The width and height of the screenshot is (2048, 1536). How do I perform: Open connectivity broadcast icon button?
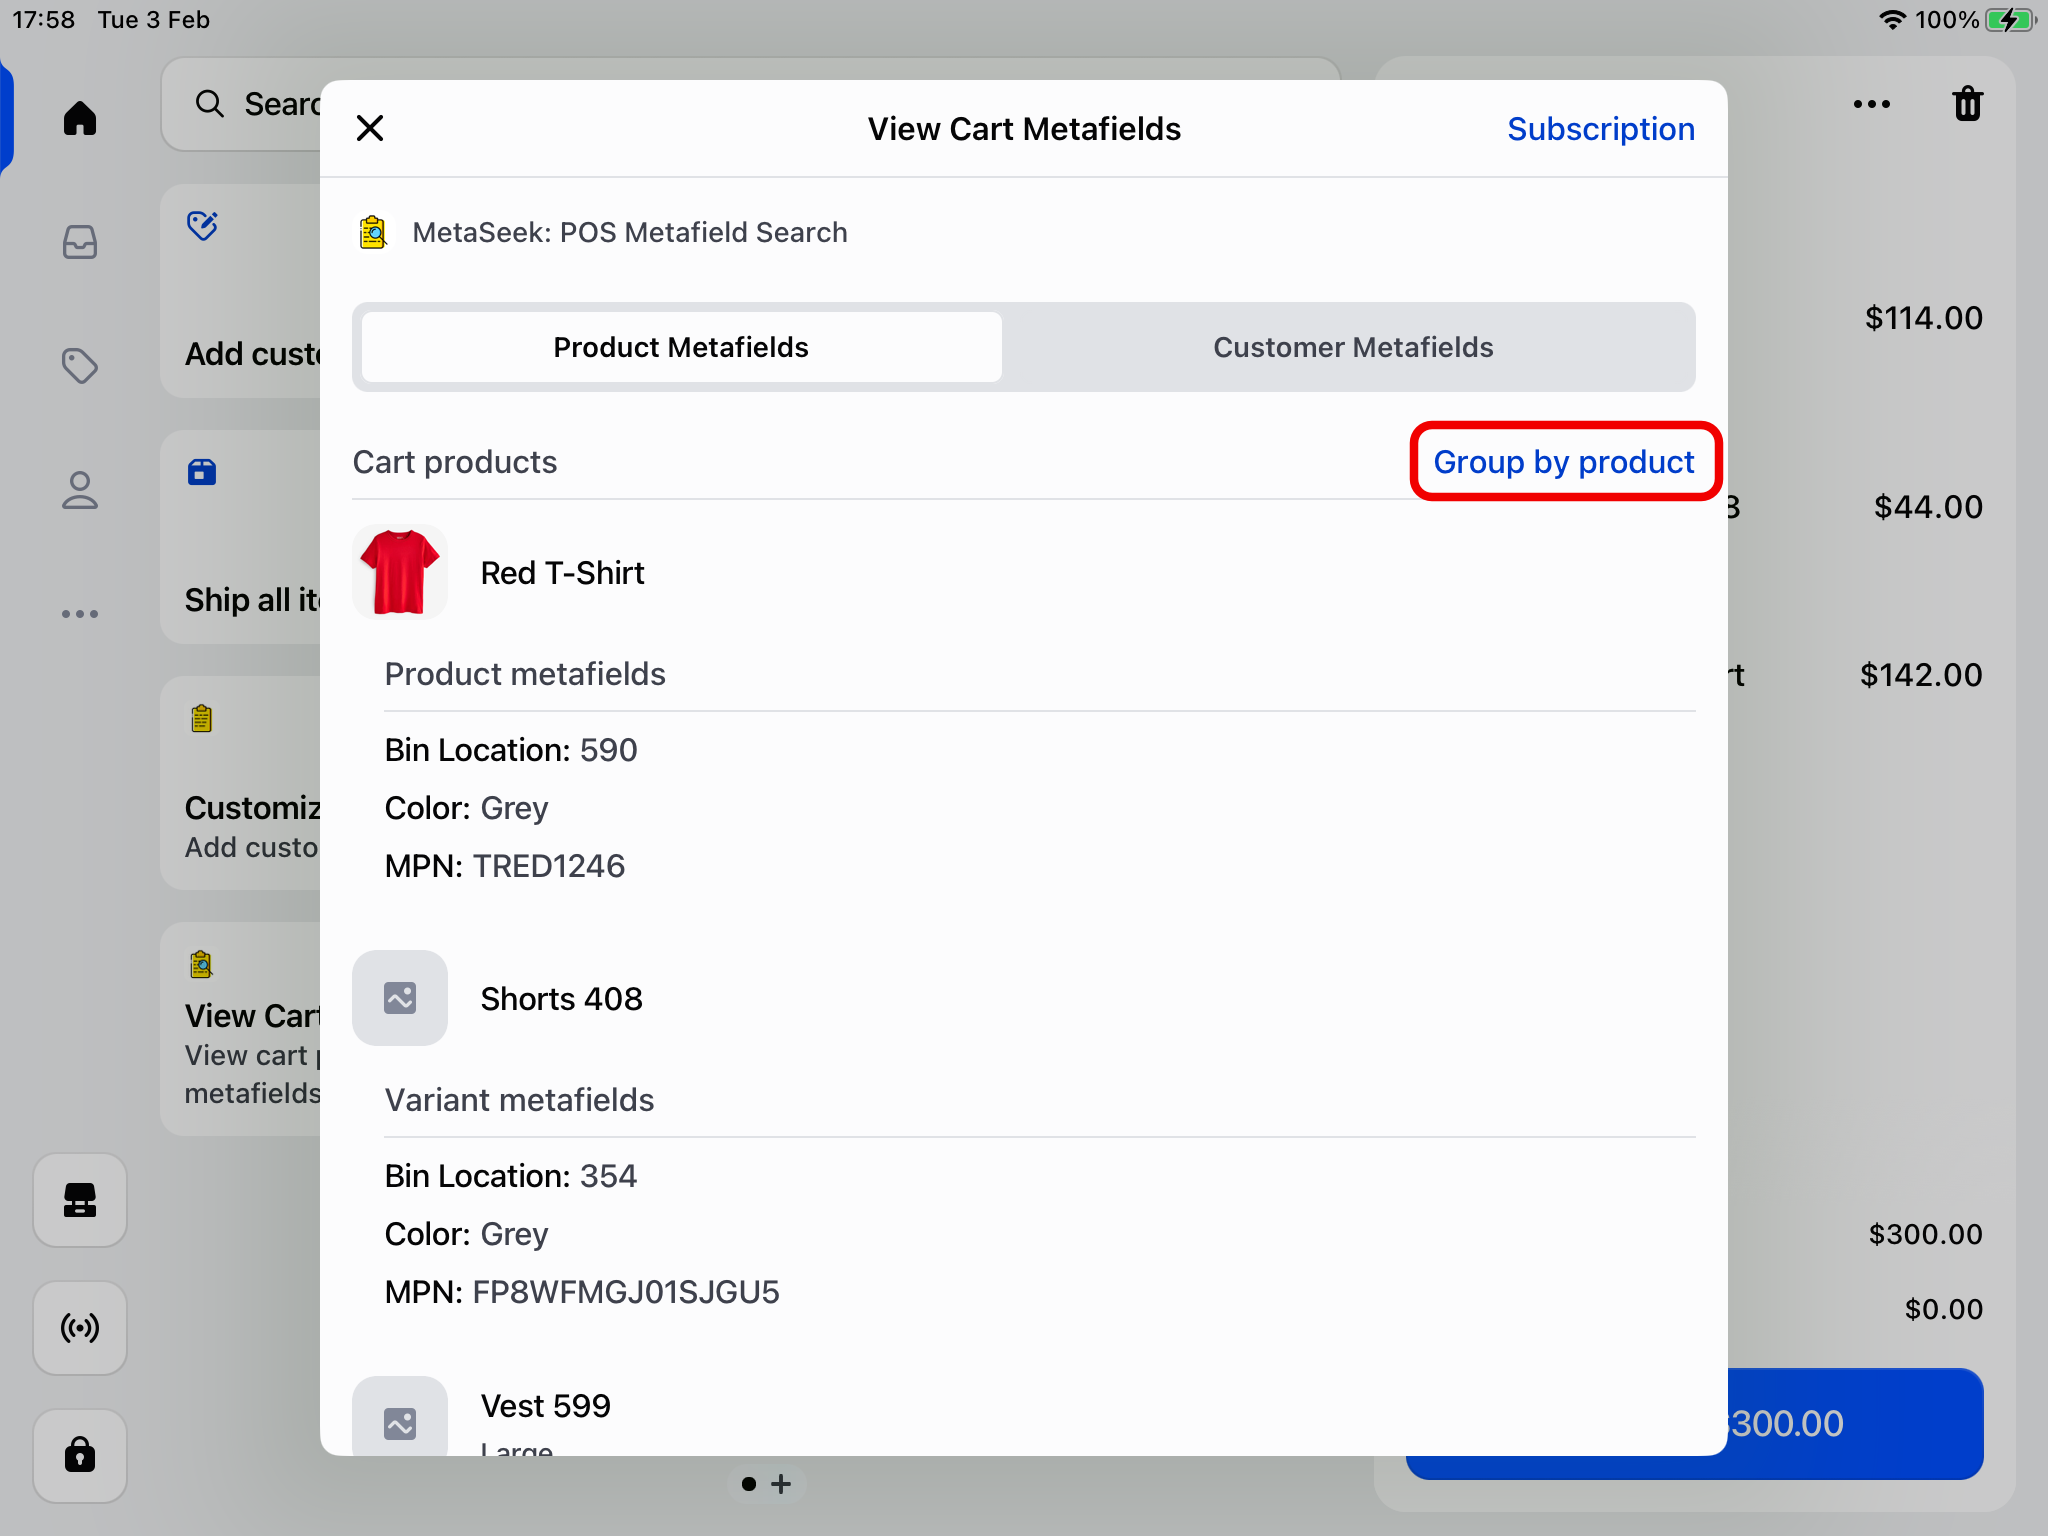tap(80, 1328)
